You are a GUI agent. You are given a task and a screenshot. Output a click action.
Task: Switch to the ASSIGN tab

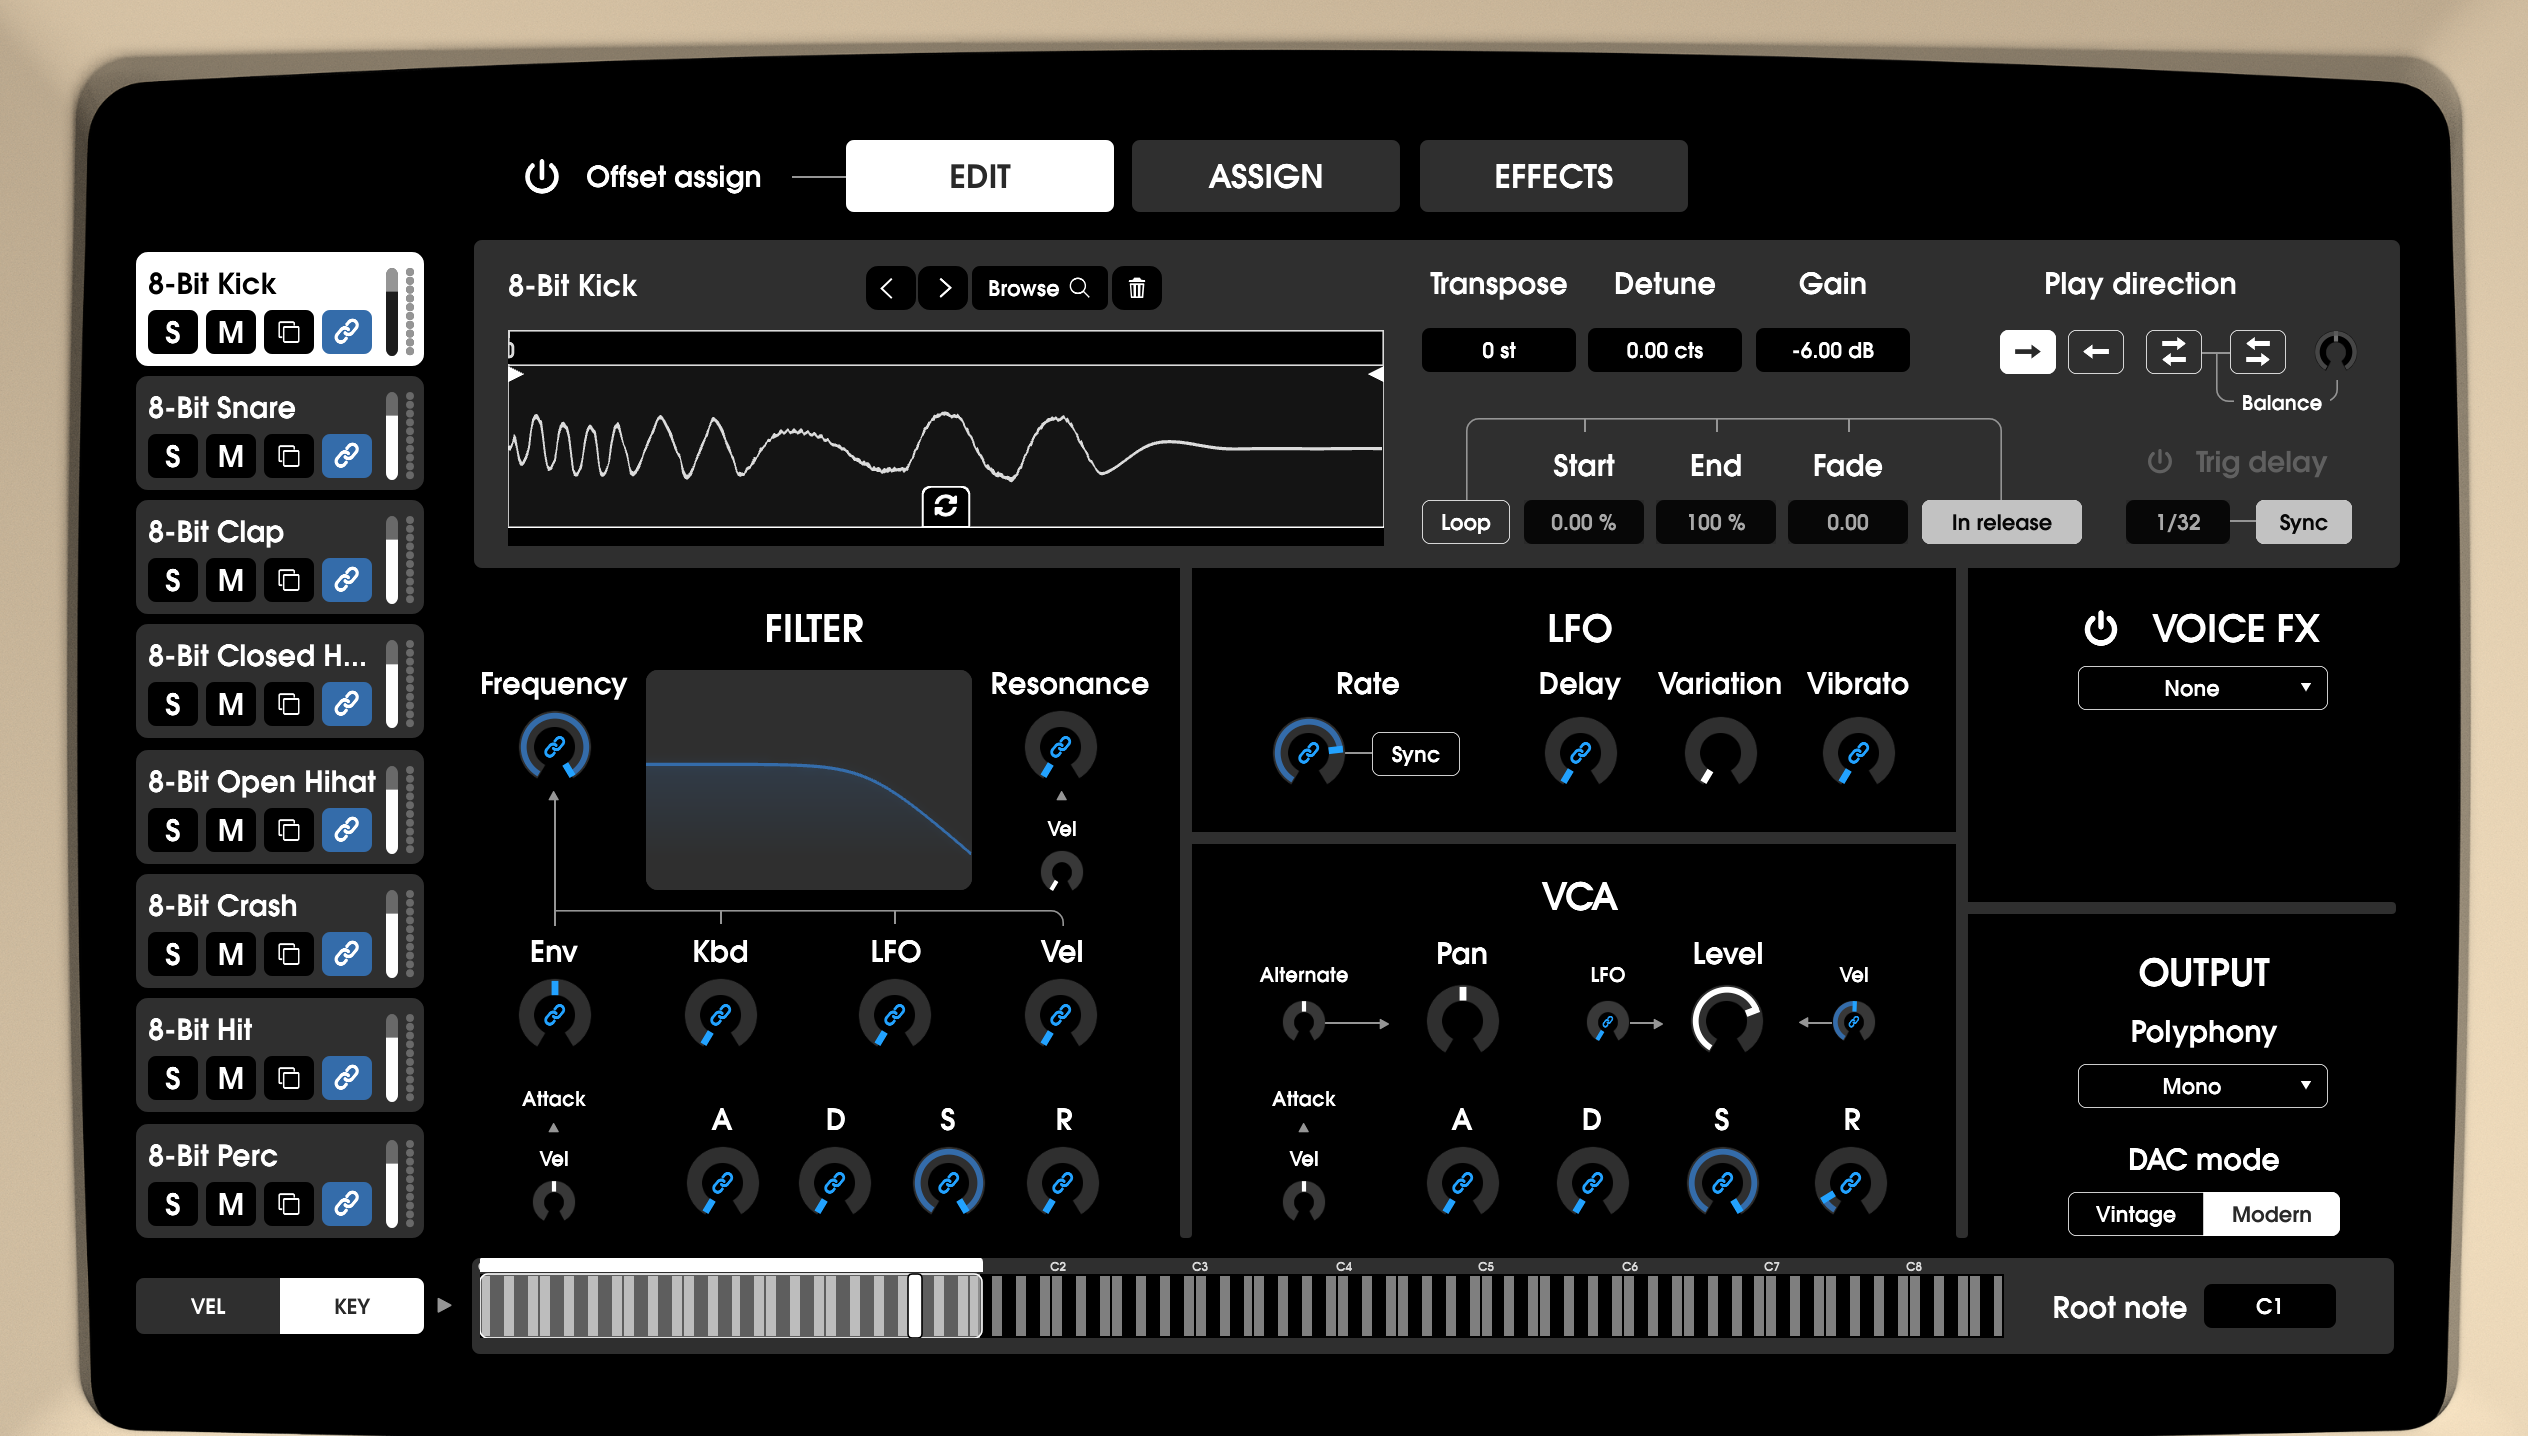(1265, 177)
